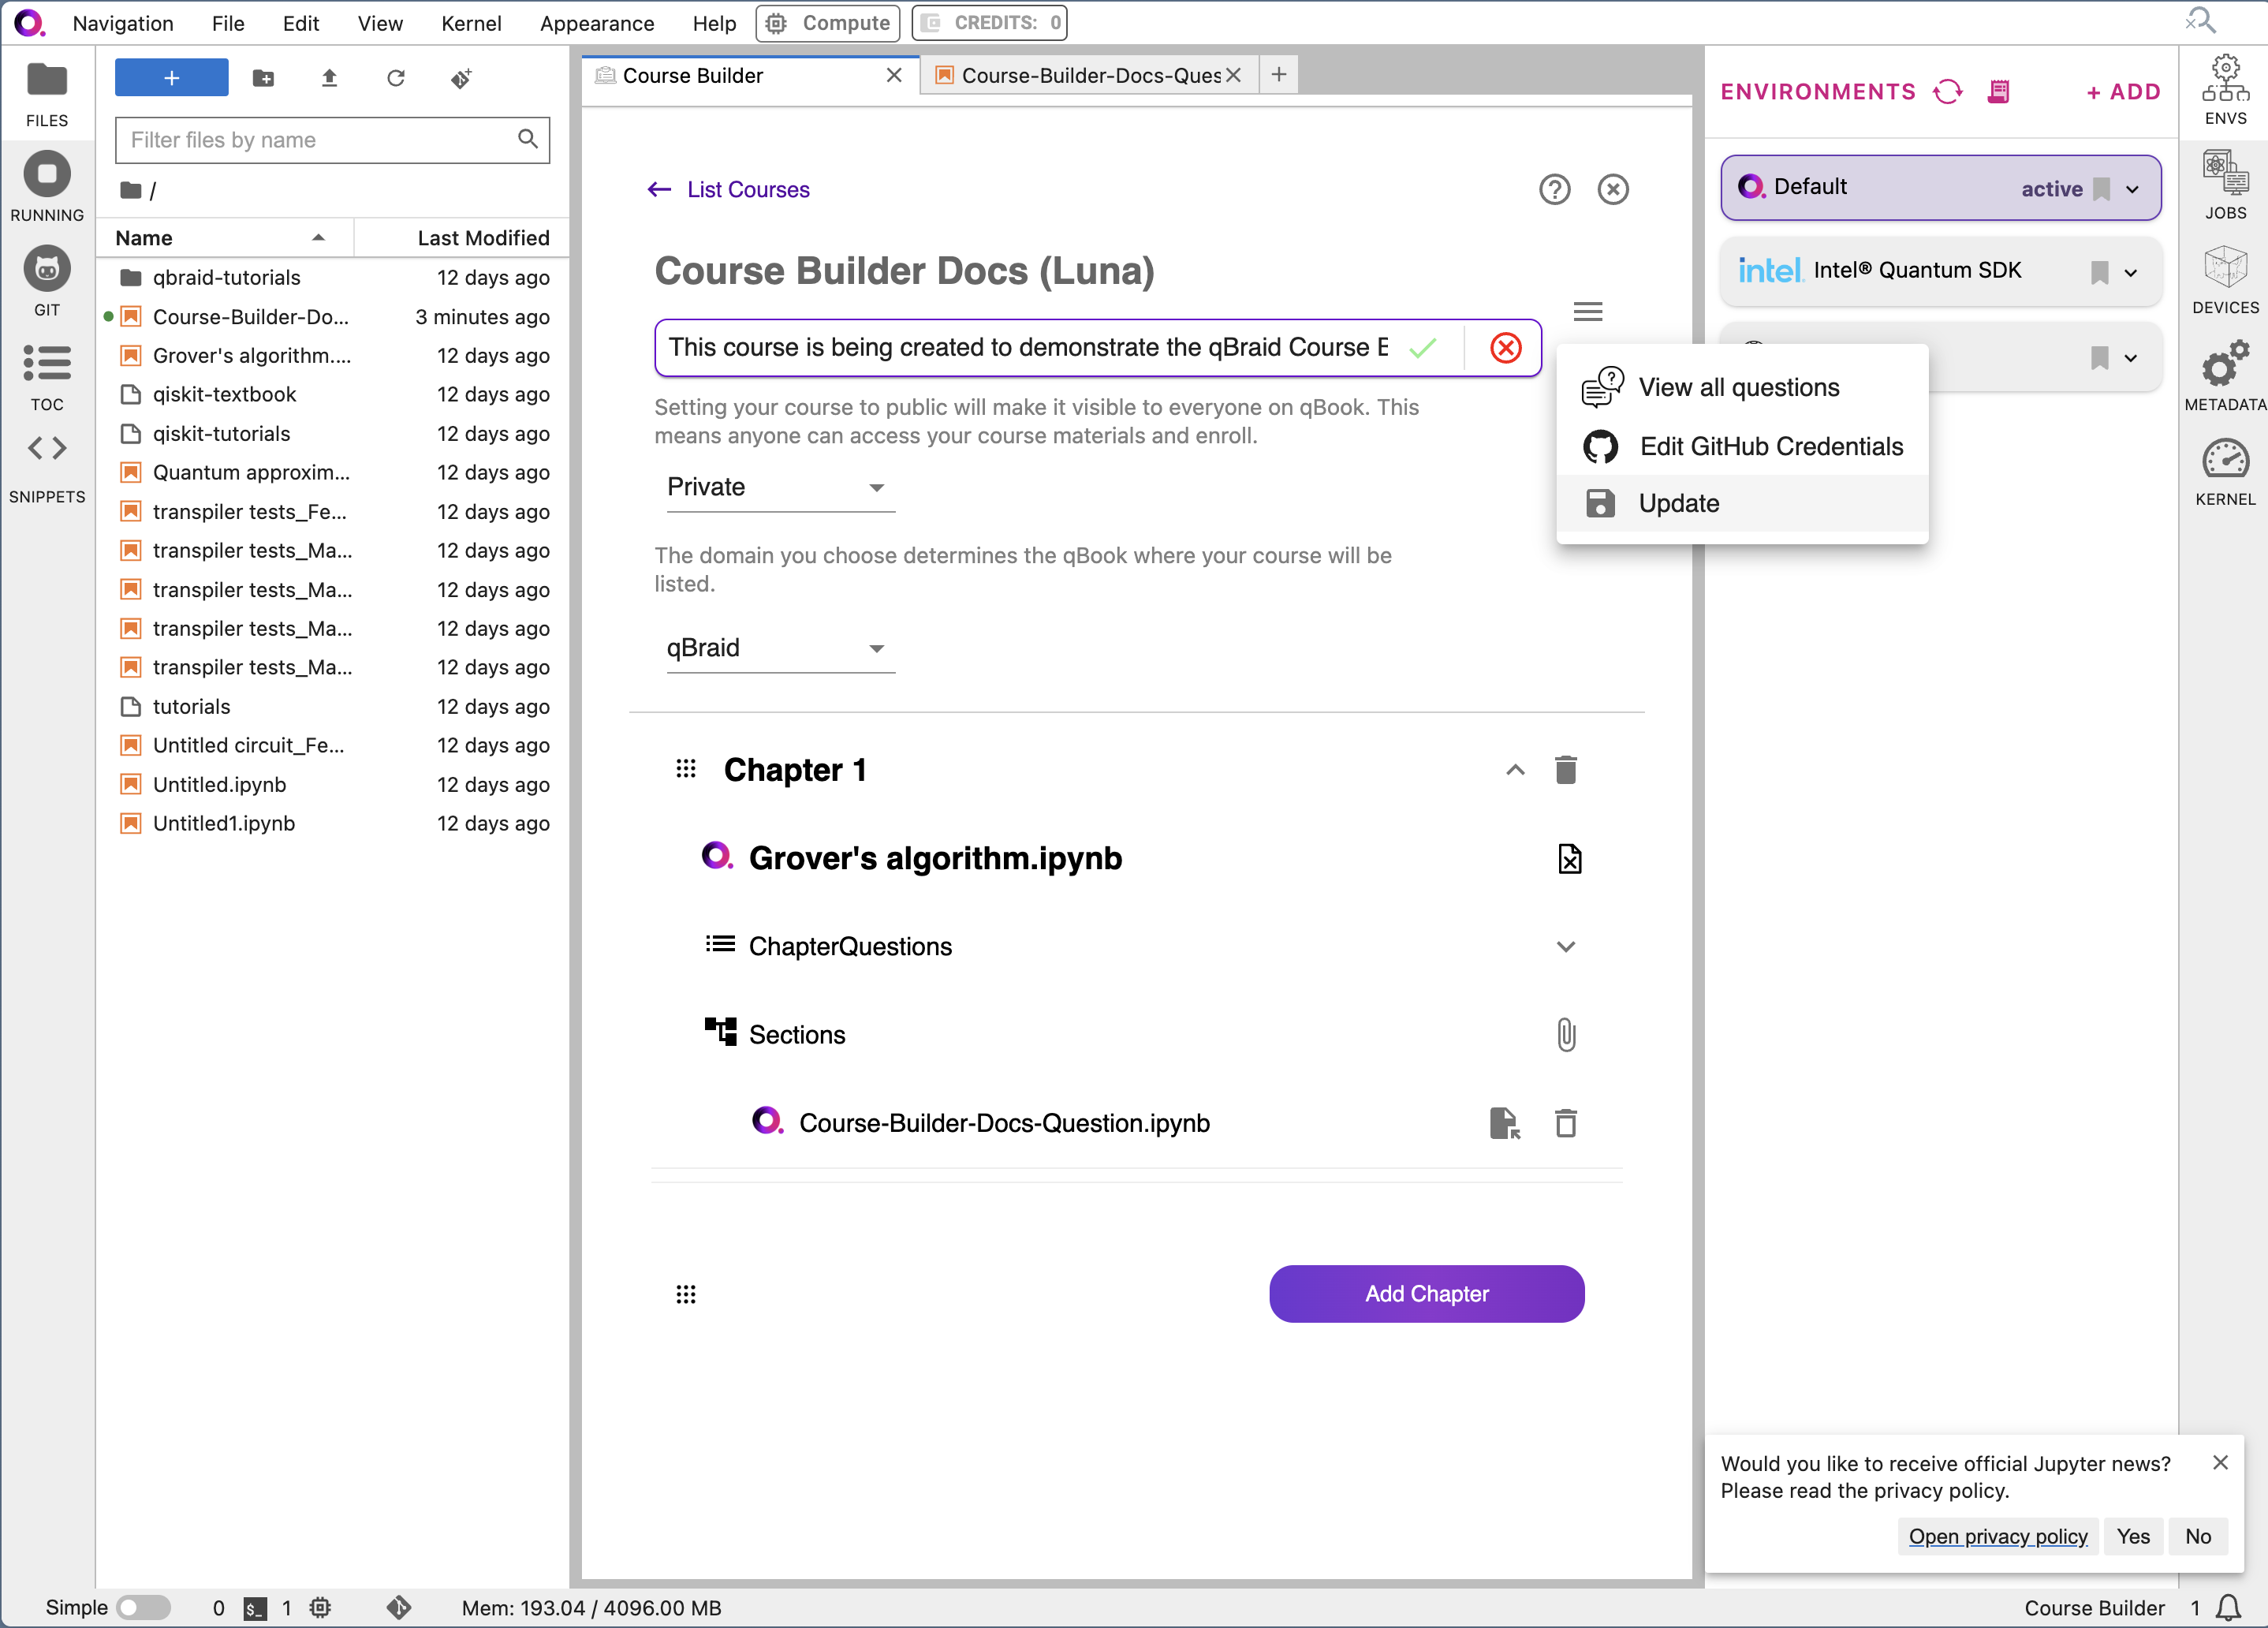Click the Add Chapter button
Image resolution: width=2268 pixels, height=1628 pixels.
[x=1426, y=1294]
